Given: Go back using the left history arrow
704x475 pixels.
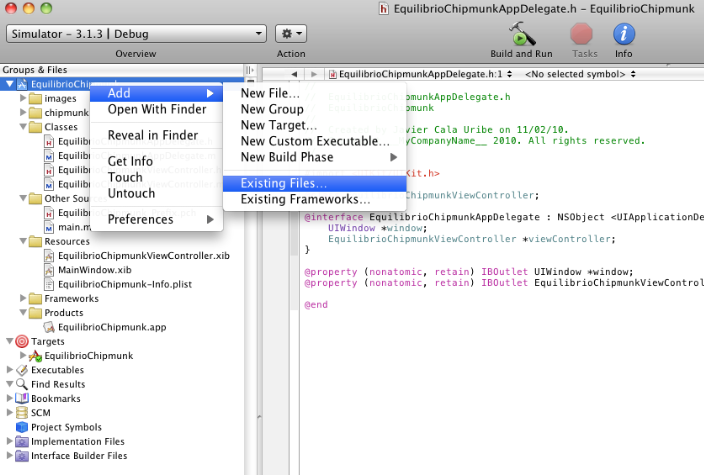Looking at the screenshot, I should coord(294,74).
